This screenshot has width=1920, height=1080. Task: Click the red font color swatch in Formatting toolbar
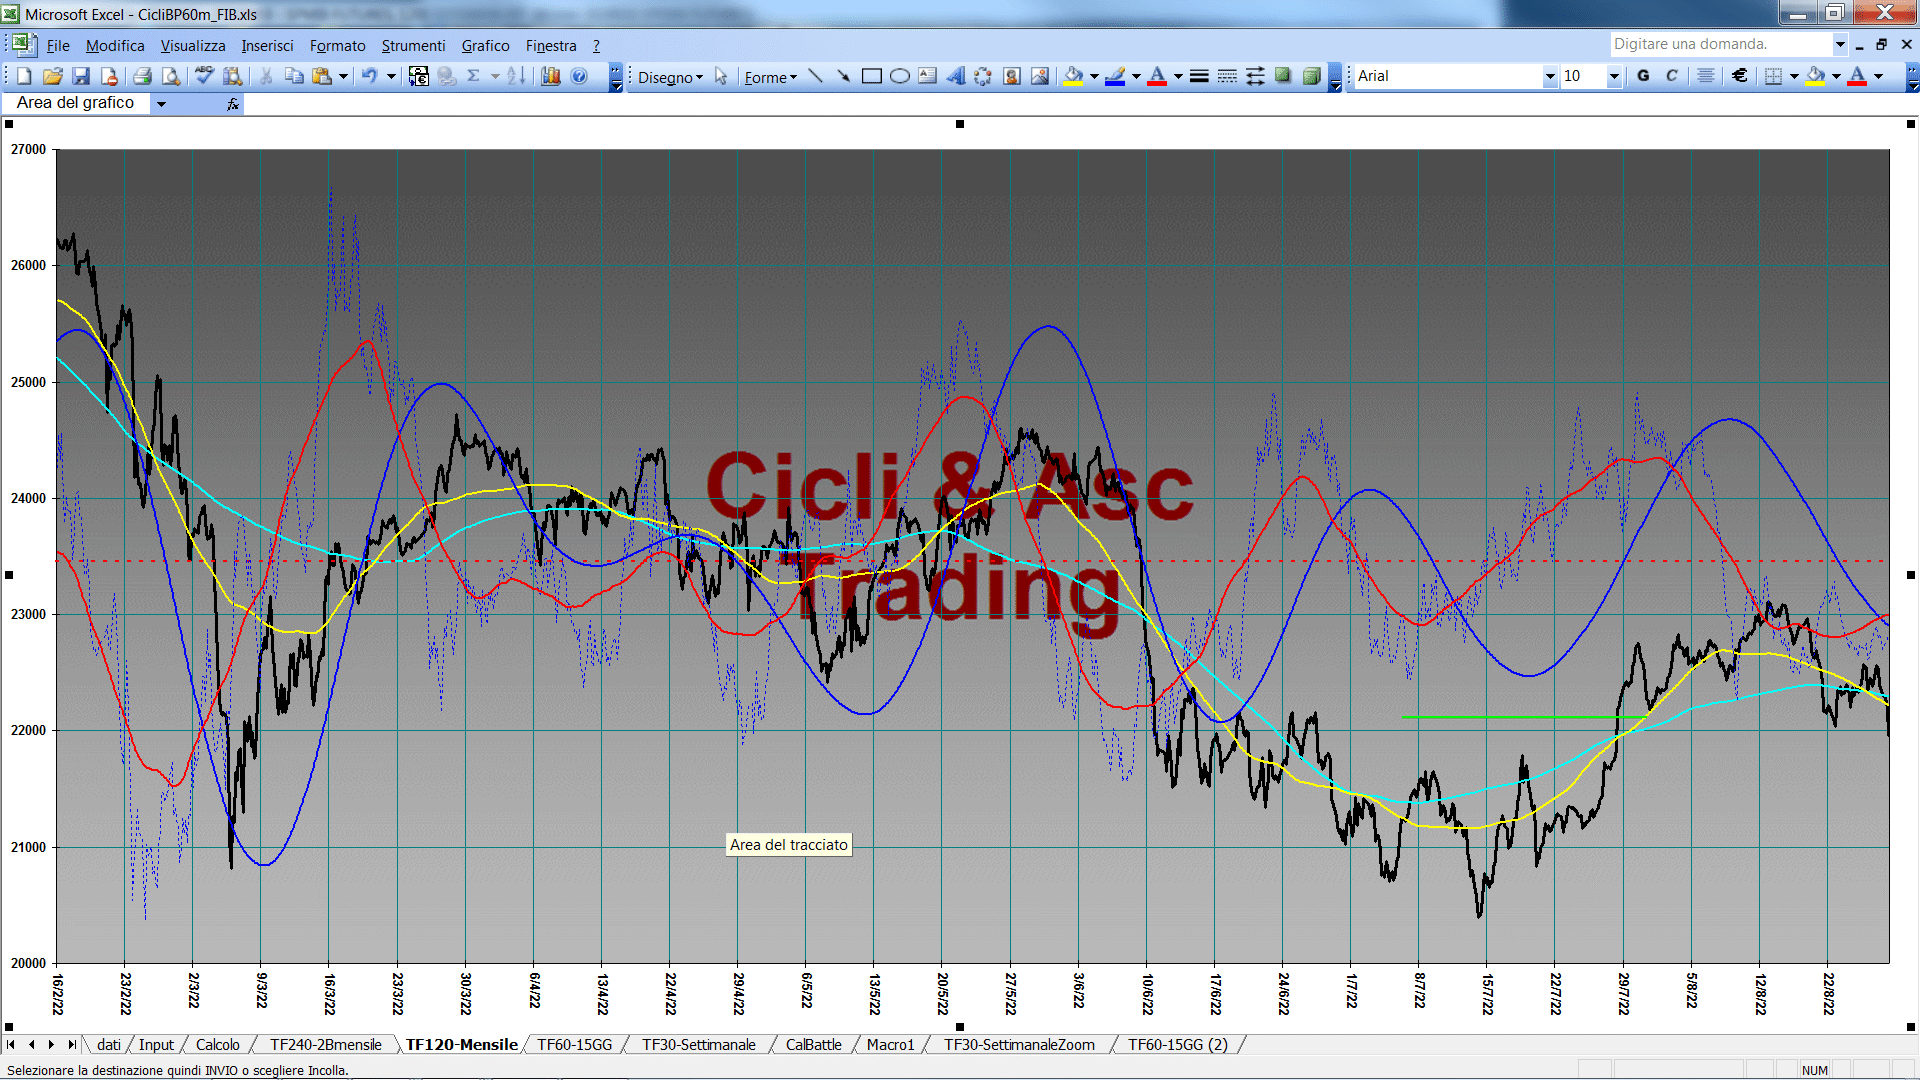pos(1857,76)
